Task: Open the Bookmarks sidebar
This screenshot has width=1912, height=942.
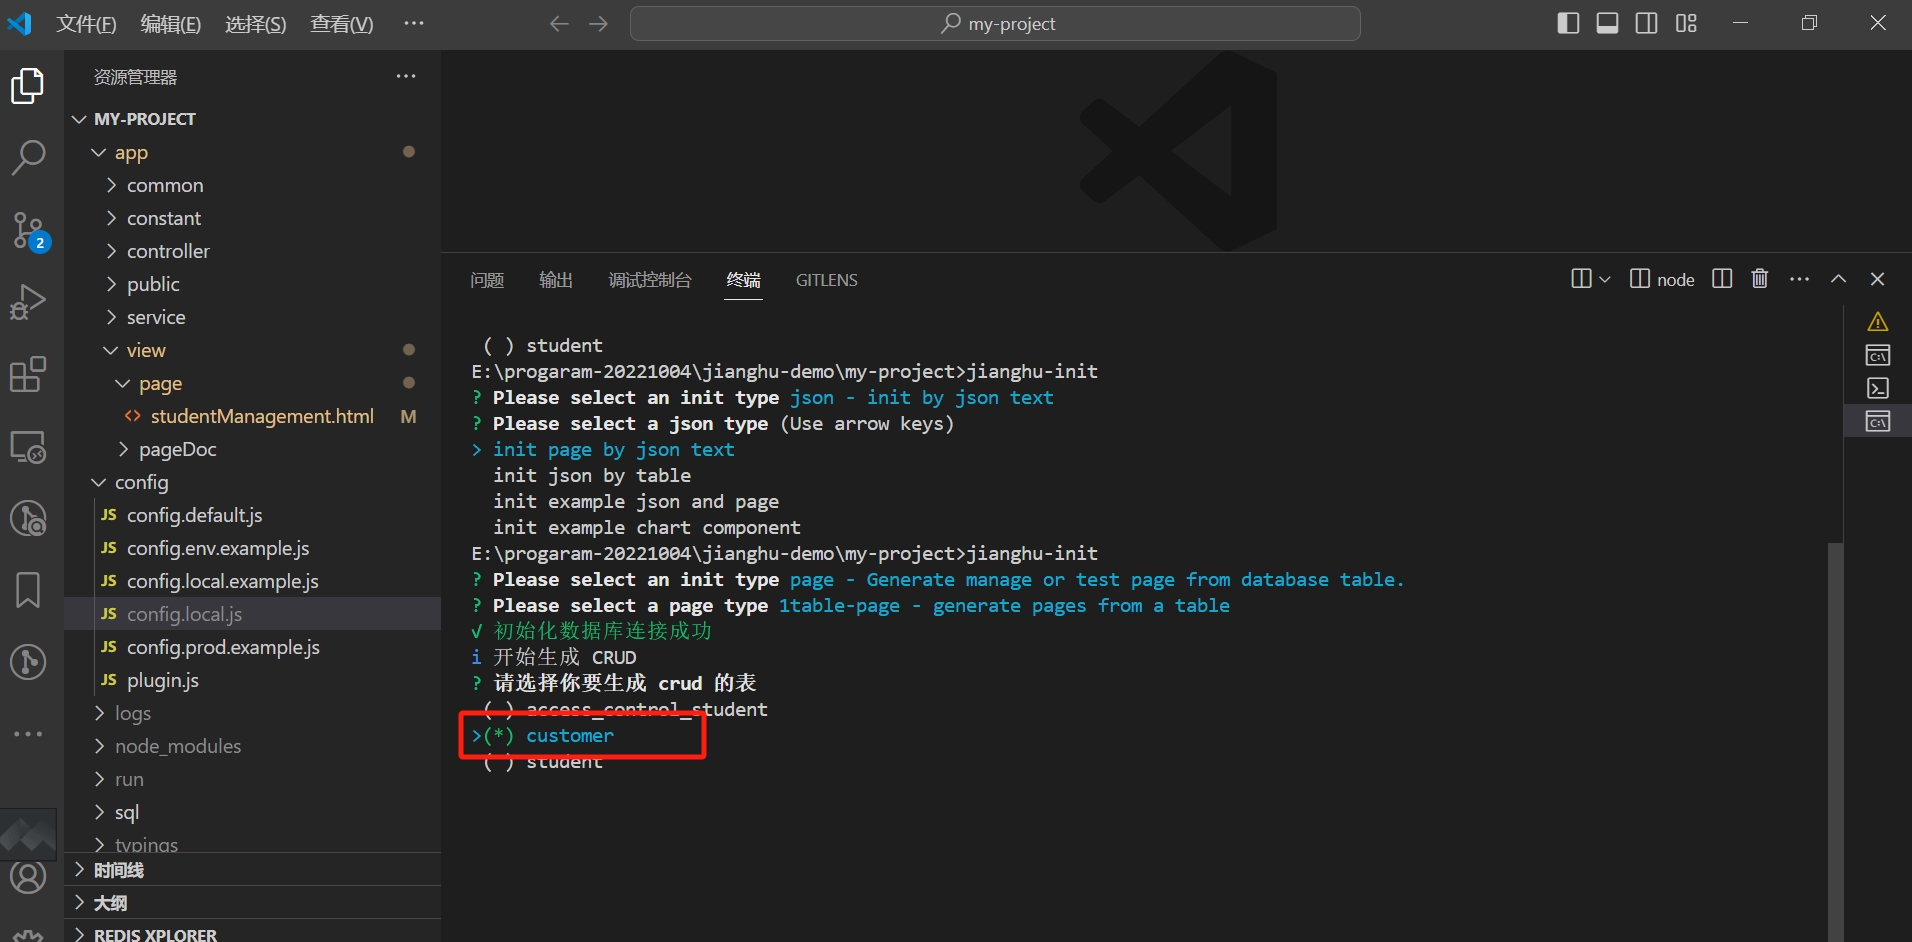Action: [x=27, y=590]
